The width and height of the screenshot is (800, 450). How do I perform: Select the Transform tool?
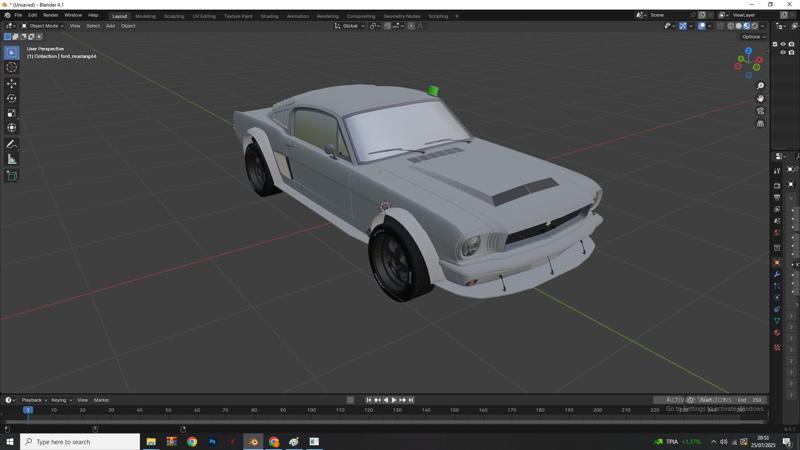(12, 128)
